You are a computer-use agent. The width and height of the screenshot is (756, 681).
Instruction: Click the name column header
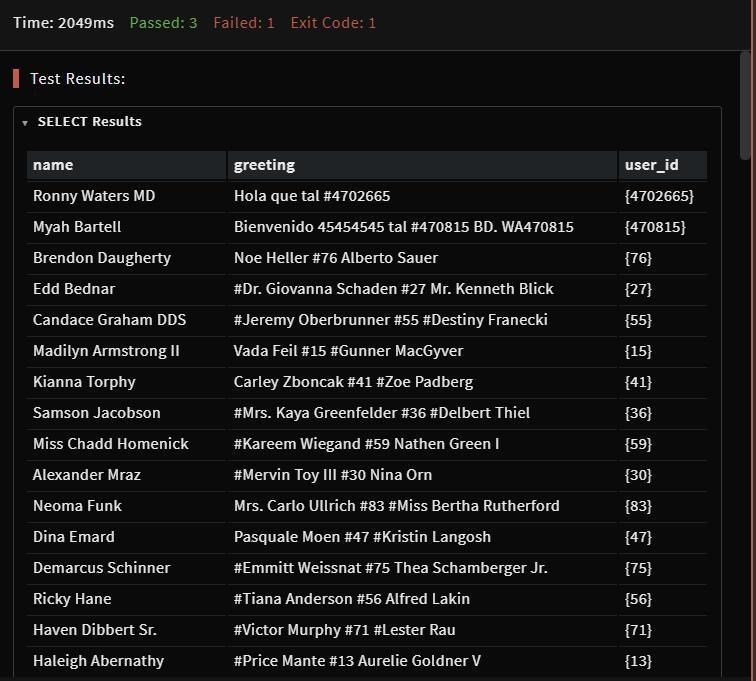click(x=53, y=165)
